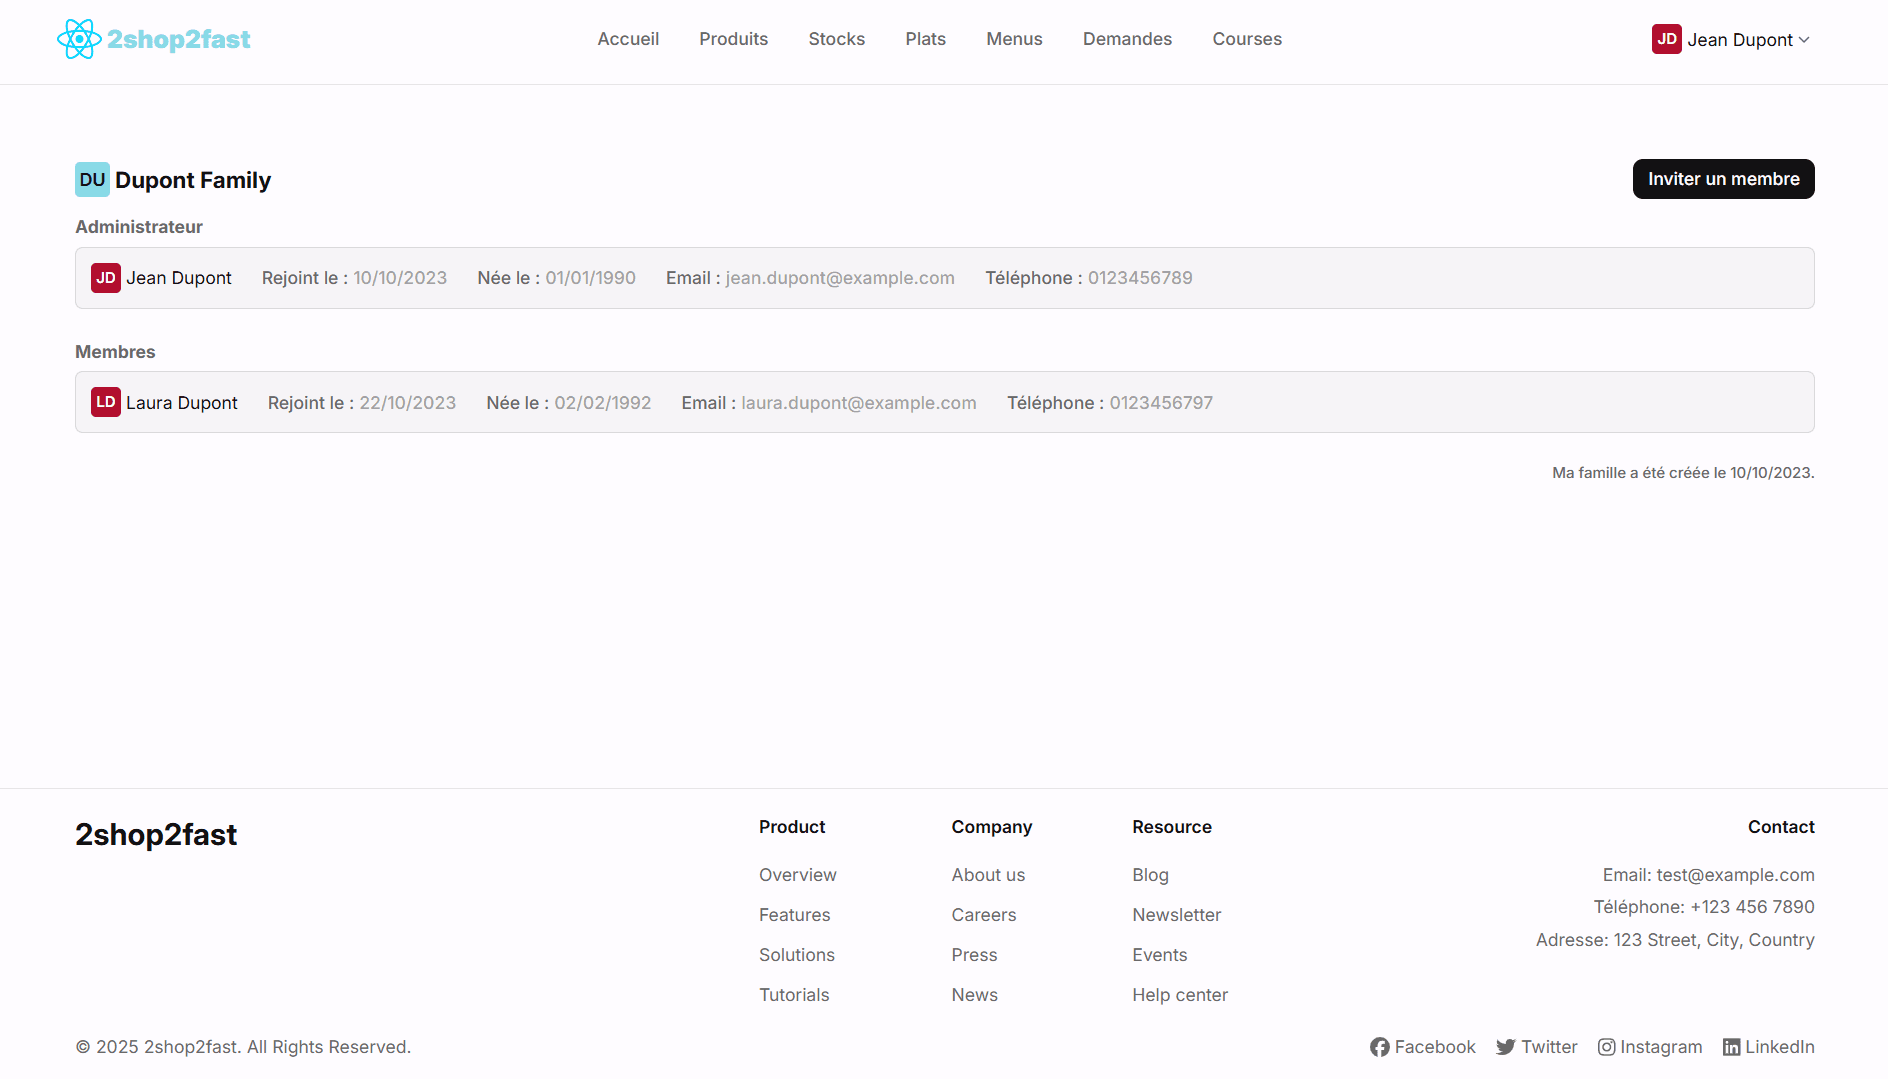Expand the Jean Dupont user menu chevron
The height and width of the screenshot is (1079, 1888).
pos(1804,40)
